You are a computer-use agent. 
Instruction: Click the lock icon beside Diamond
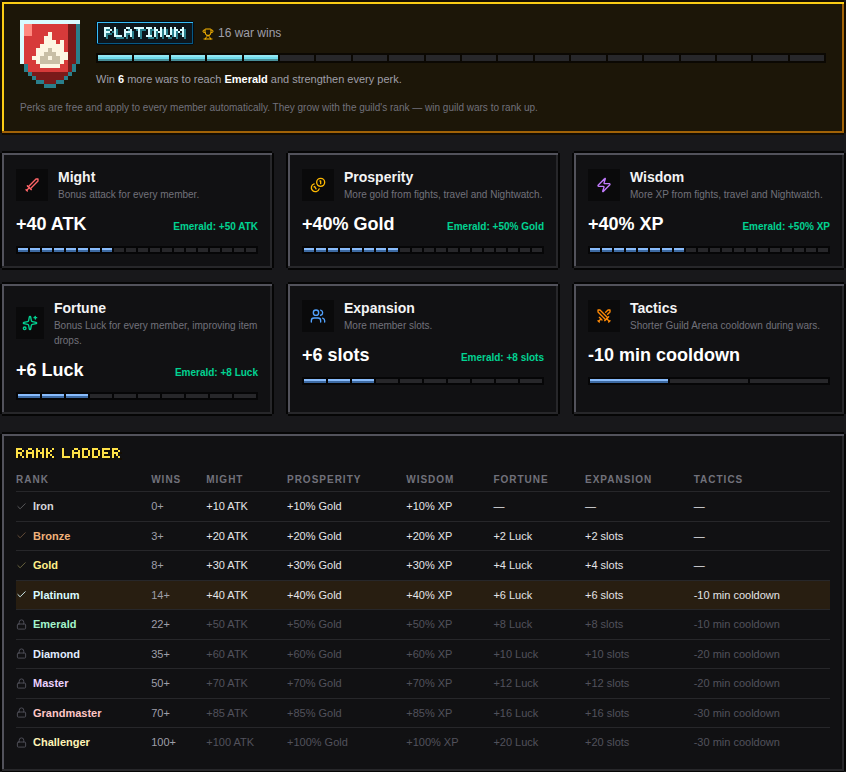click(x=22, y=654)
